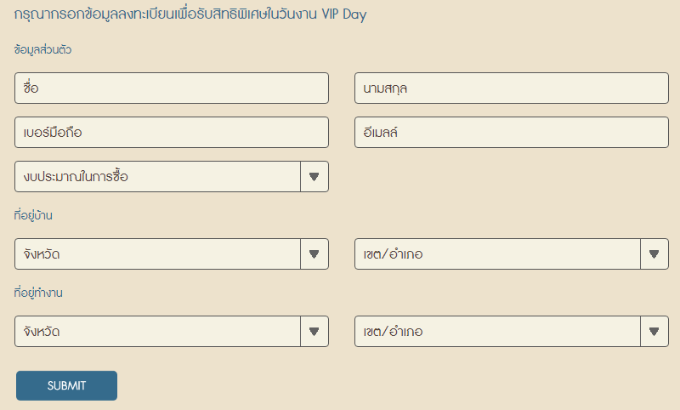Image resolution: width=680 pixels, height=410 pixels.
Task: Click the ที่อยู่ทำงาน section label
Action: (x=39, y=292)
